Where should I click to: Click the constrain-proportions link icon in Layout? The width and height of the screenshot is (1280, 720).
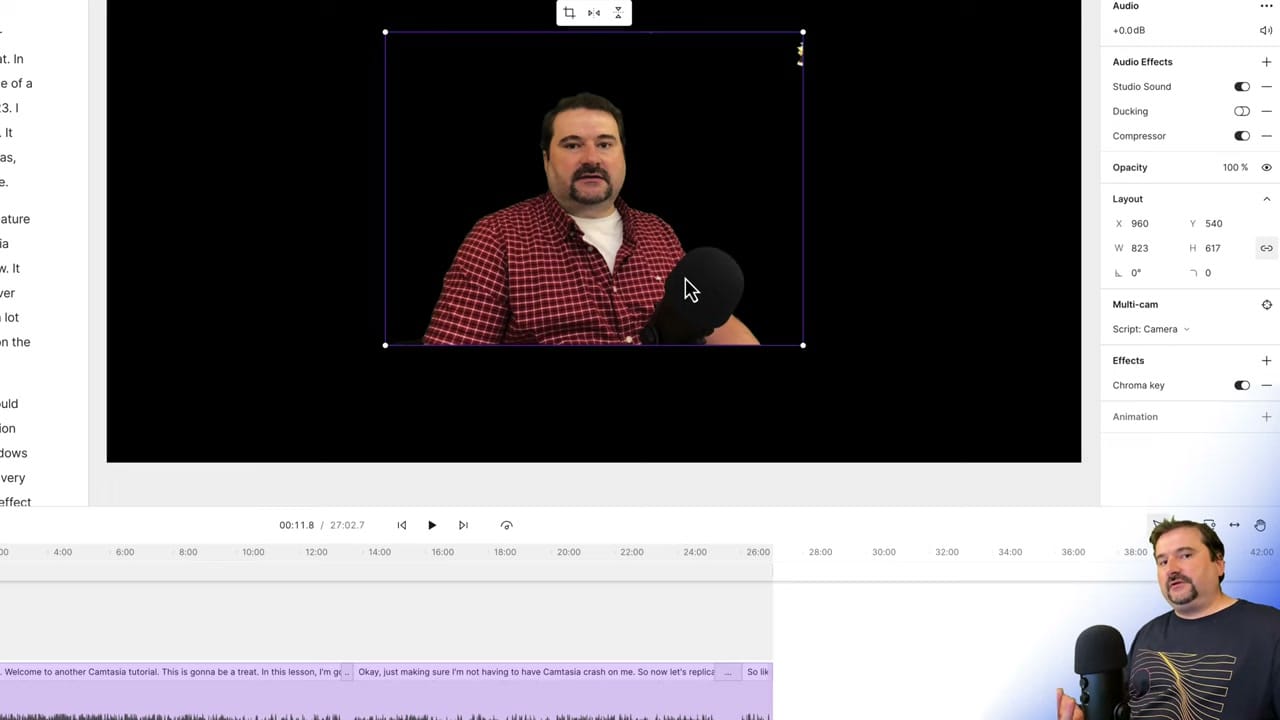pos(1266,247)
